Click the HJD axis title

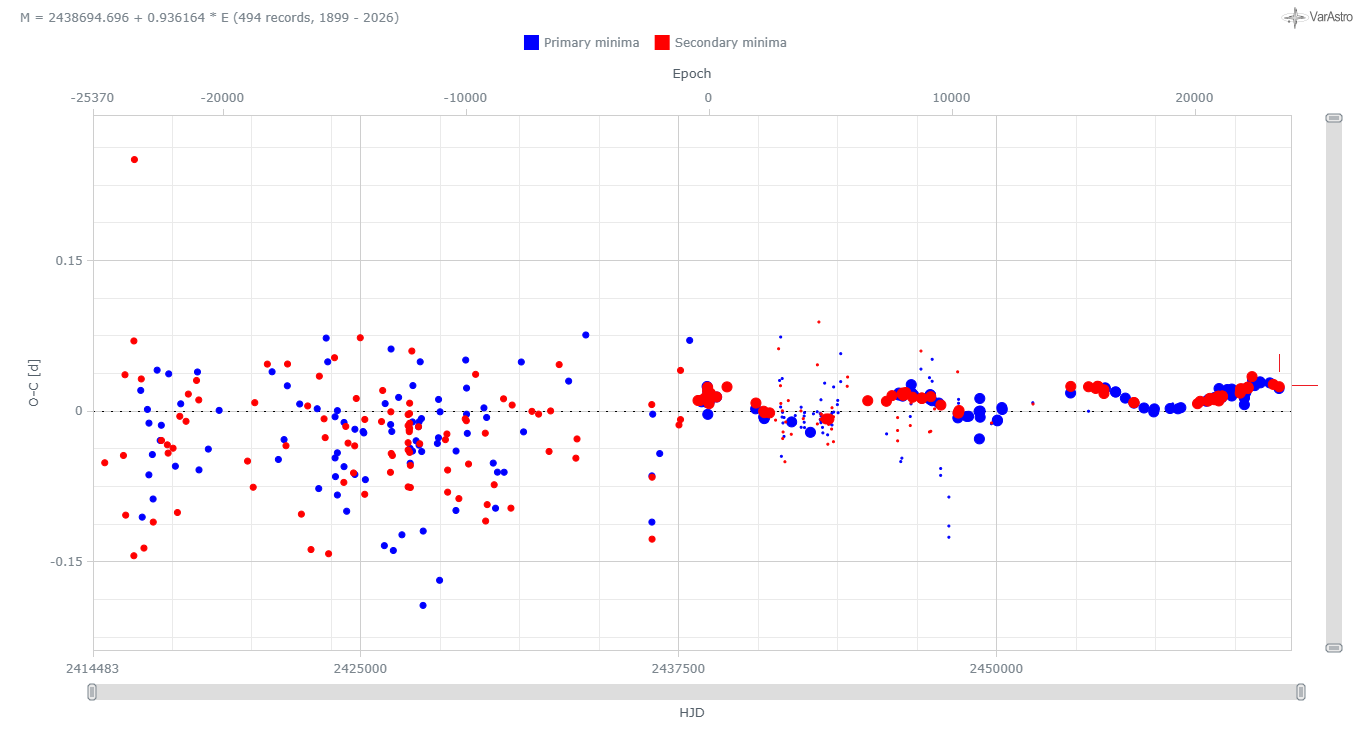(x=692, y=712)
